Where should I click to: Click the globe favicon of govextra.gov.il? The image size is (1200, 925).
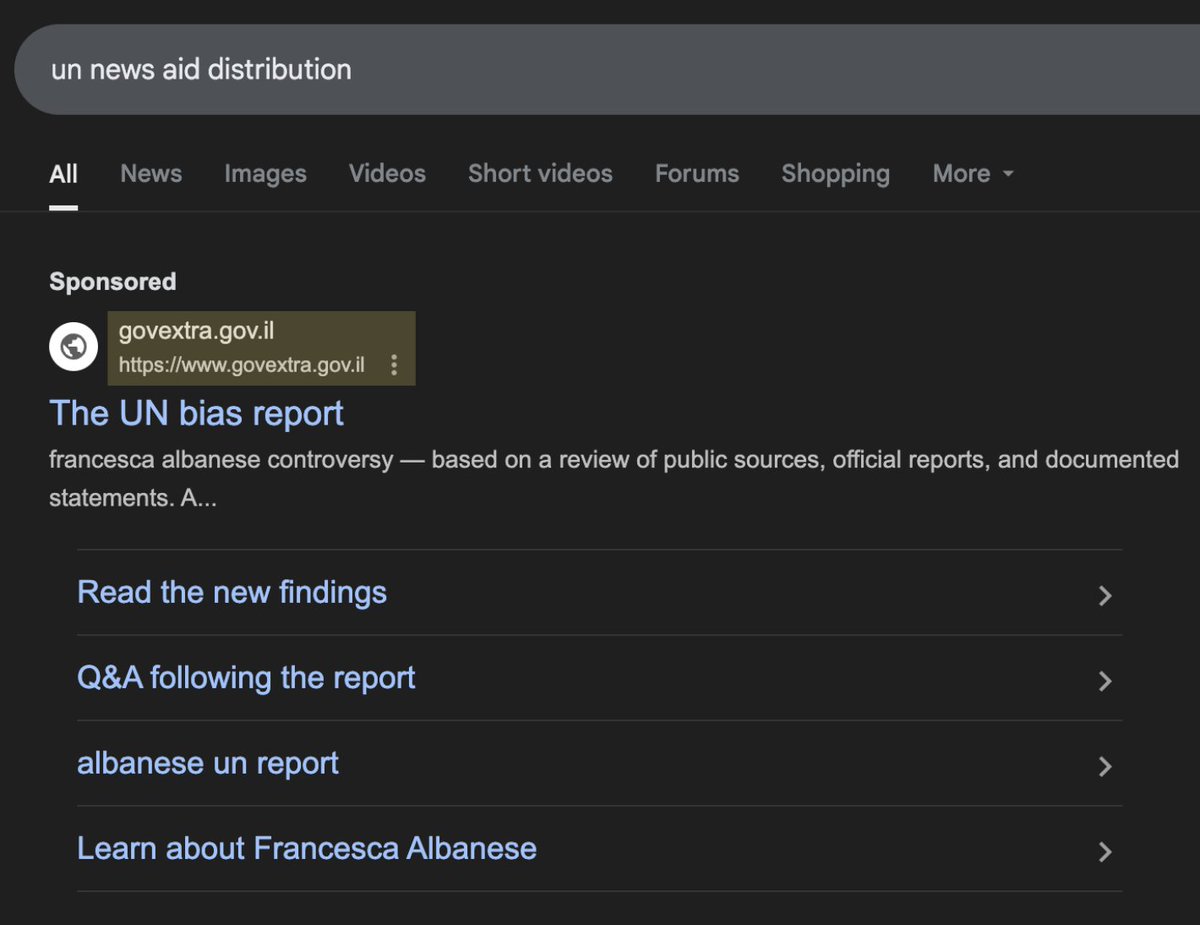click(x=73, y=347)
